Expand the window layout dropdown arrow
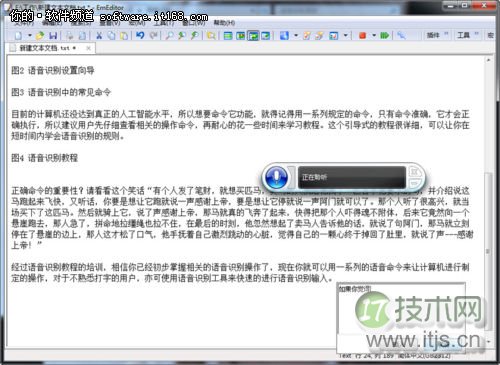The height and width of the screenshot is (365, 500). tap(345, 35)
